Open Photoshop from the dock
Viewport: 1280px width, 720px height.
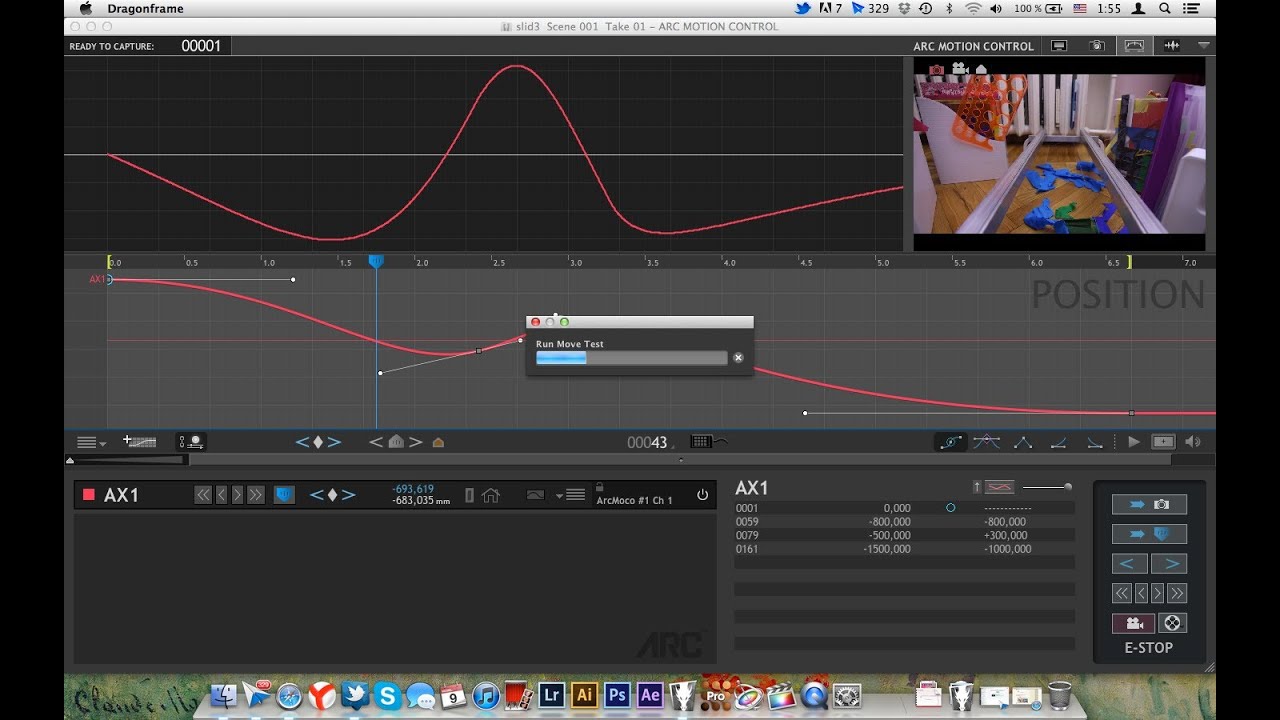(617, 695)
